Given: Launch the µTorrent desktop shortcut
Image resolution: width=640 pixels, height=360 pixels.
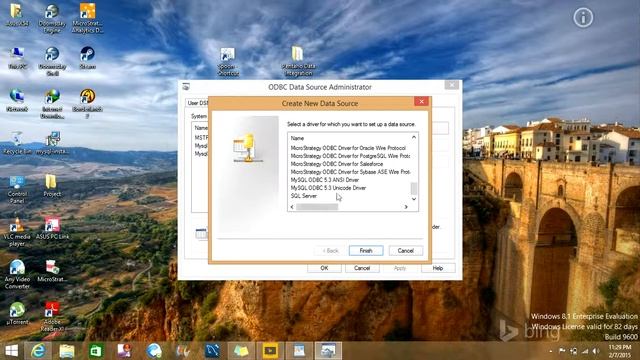Looking at the screenshot, I should point(17,313).
